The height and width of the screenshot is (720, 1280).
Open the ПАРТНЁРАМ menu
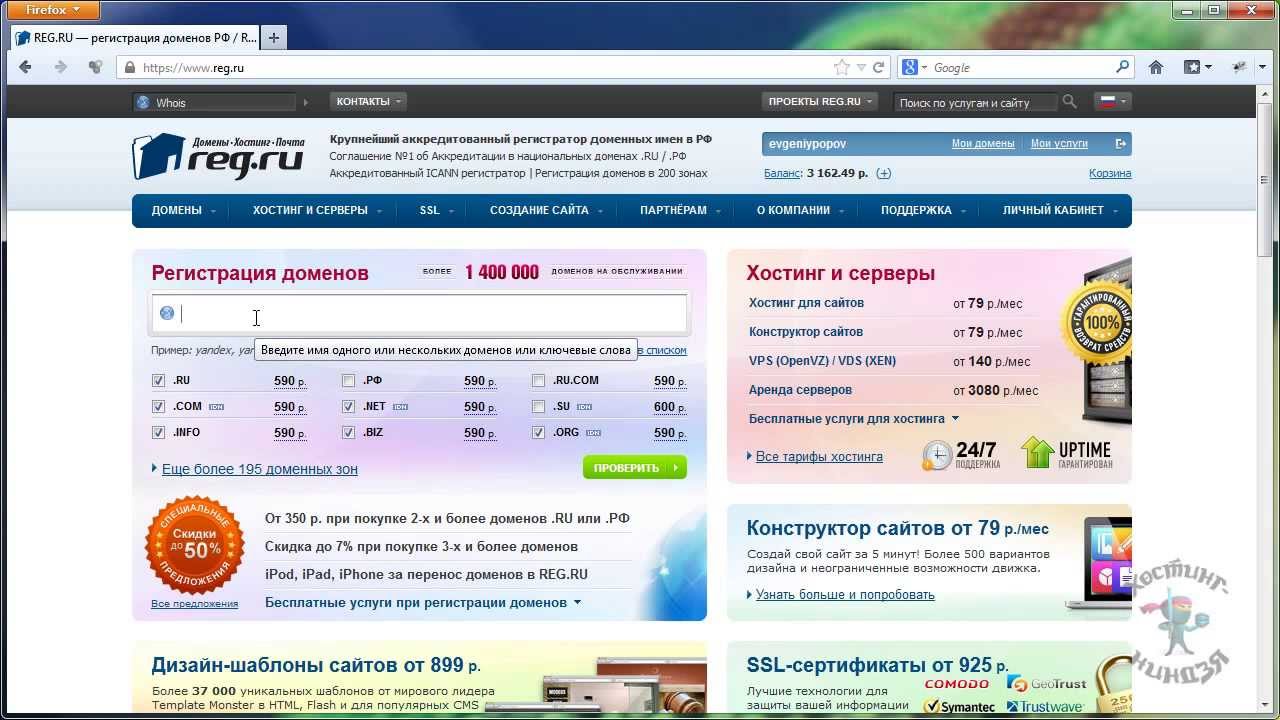coord(680,210)
